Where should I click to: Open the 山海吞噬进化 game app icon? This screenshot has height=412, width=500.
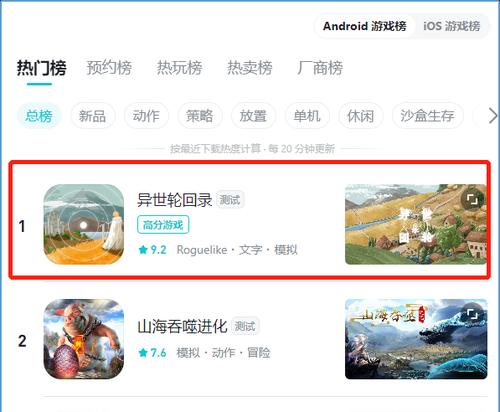click(84, 339)
